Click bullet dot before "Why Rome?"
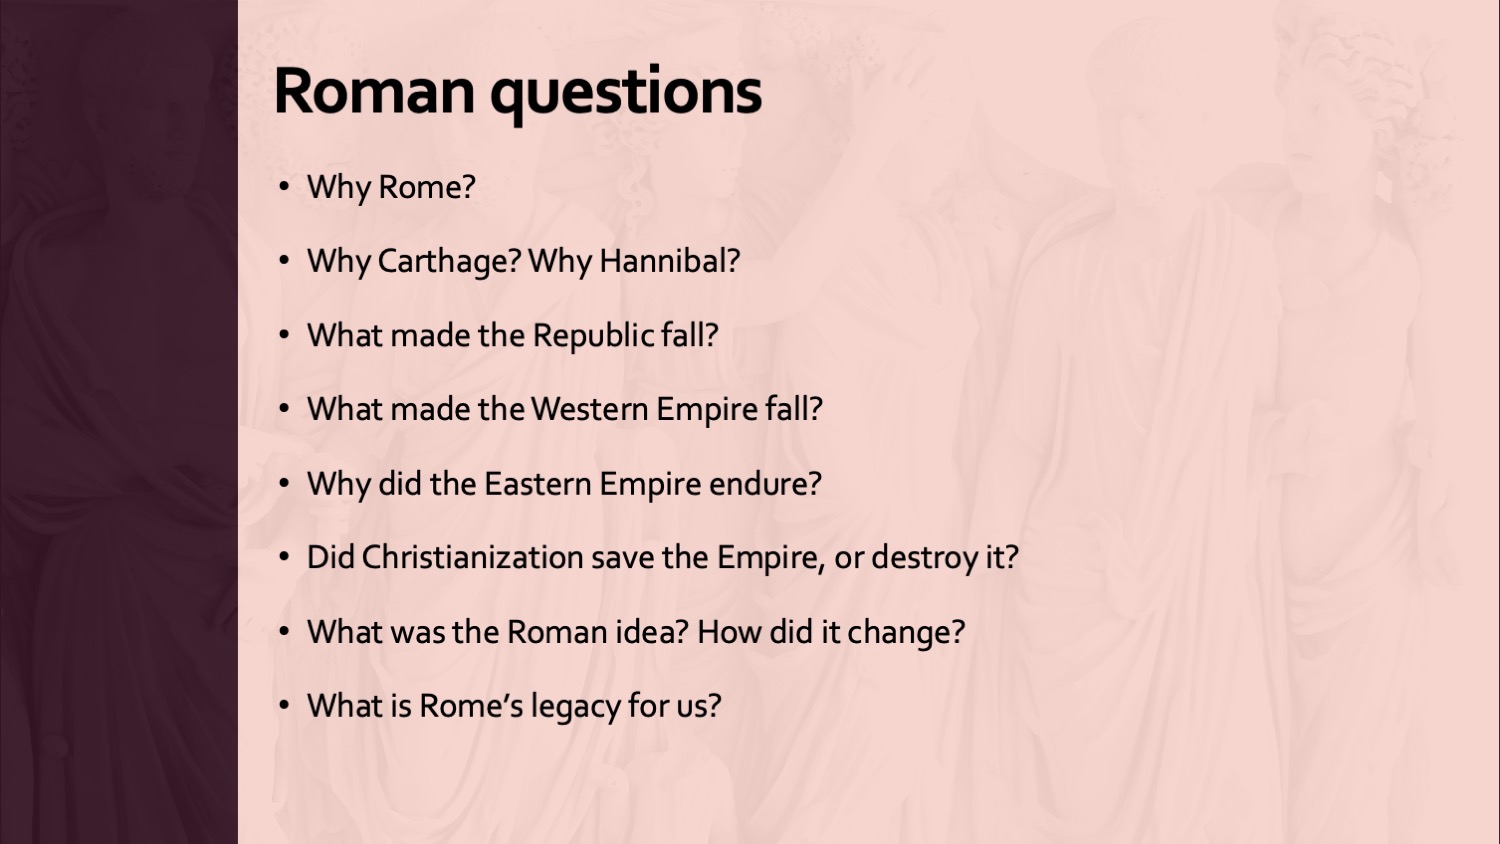This screenshot has width=1500, height=844. pos(285,187)
